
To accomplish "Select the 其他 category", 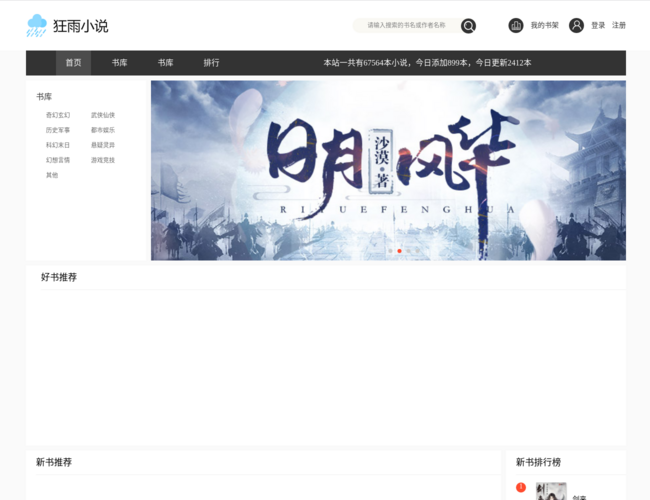I will tap(52, 175).
